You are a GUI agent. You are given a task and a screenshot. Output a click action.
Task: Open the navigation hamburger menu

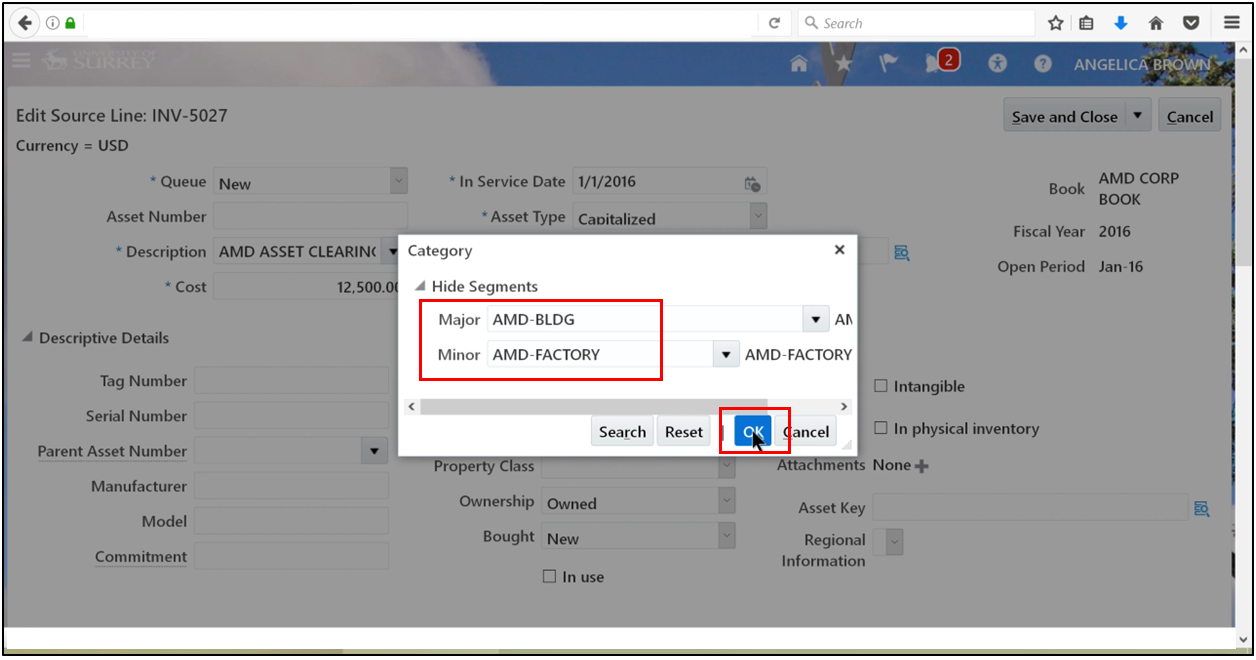click(20, 60)
